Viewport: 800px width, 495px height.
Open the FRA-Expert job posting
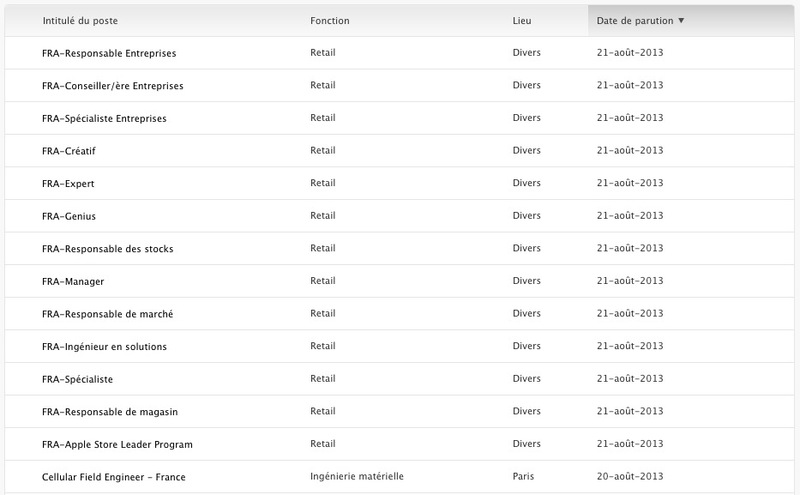(x=68, y=184)
